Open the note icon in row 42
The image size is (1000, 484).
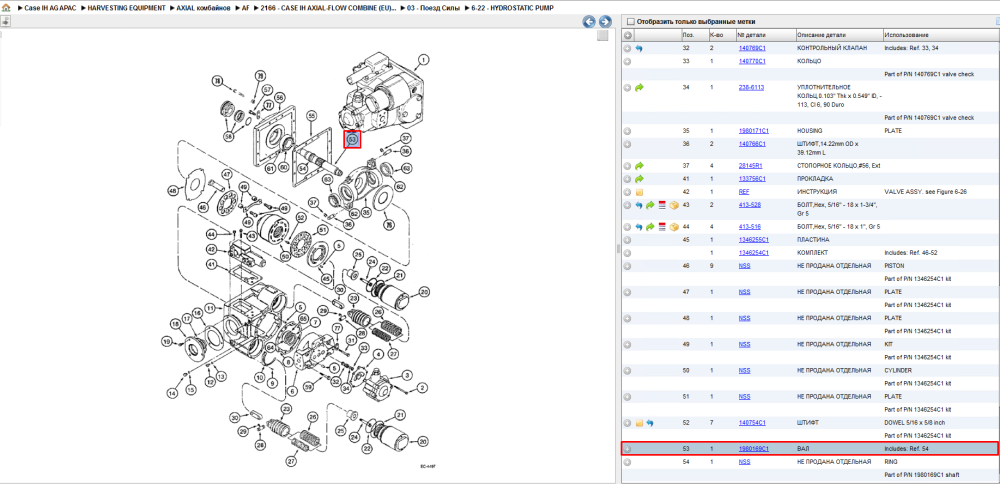coord(639,191)
